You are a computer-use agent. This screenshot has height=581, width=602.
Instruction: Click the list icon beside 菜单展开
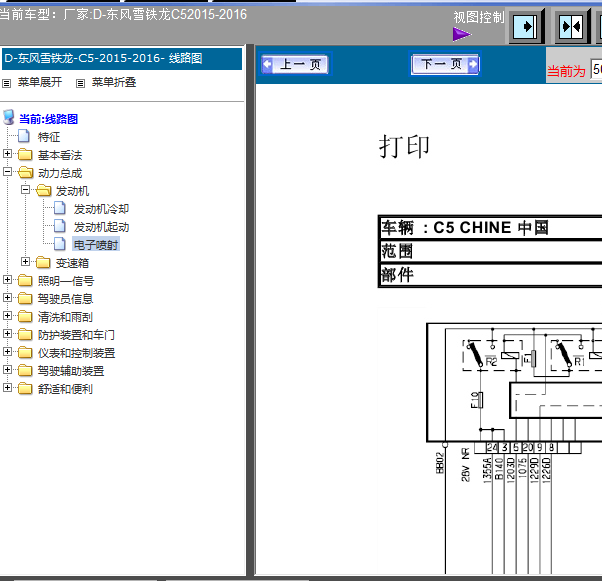point(7,83)
